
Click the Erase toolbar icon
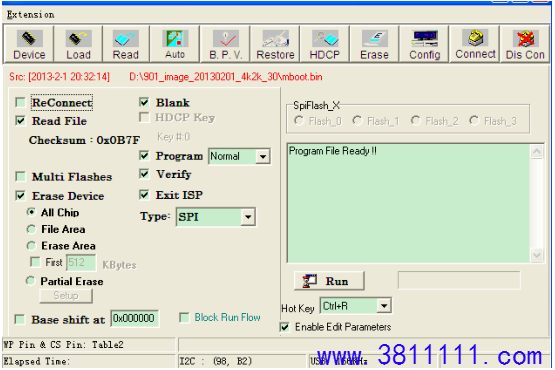(374, 44)
